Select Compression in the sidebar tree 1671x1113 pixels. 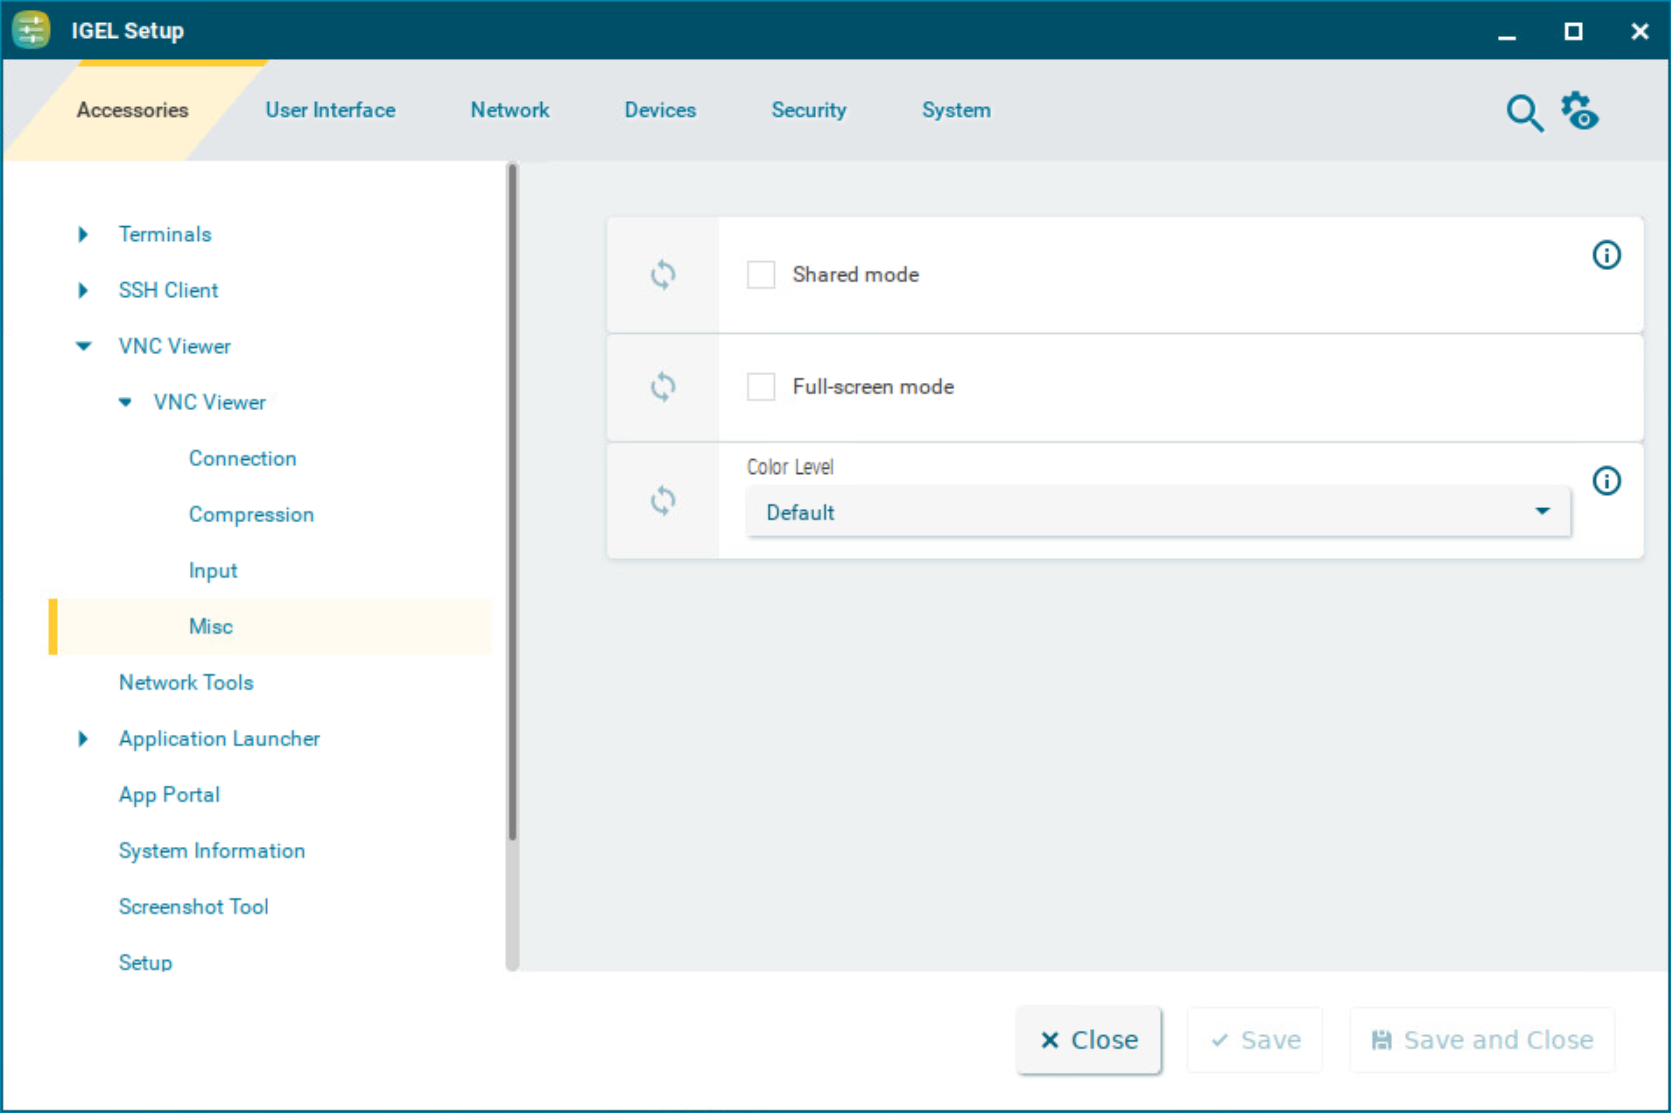251,514
